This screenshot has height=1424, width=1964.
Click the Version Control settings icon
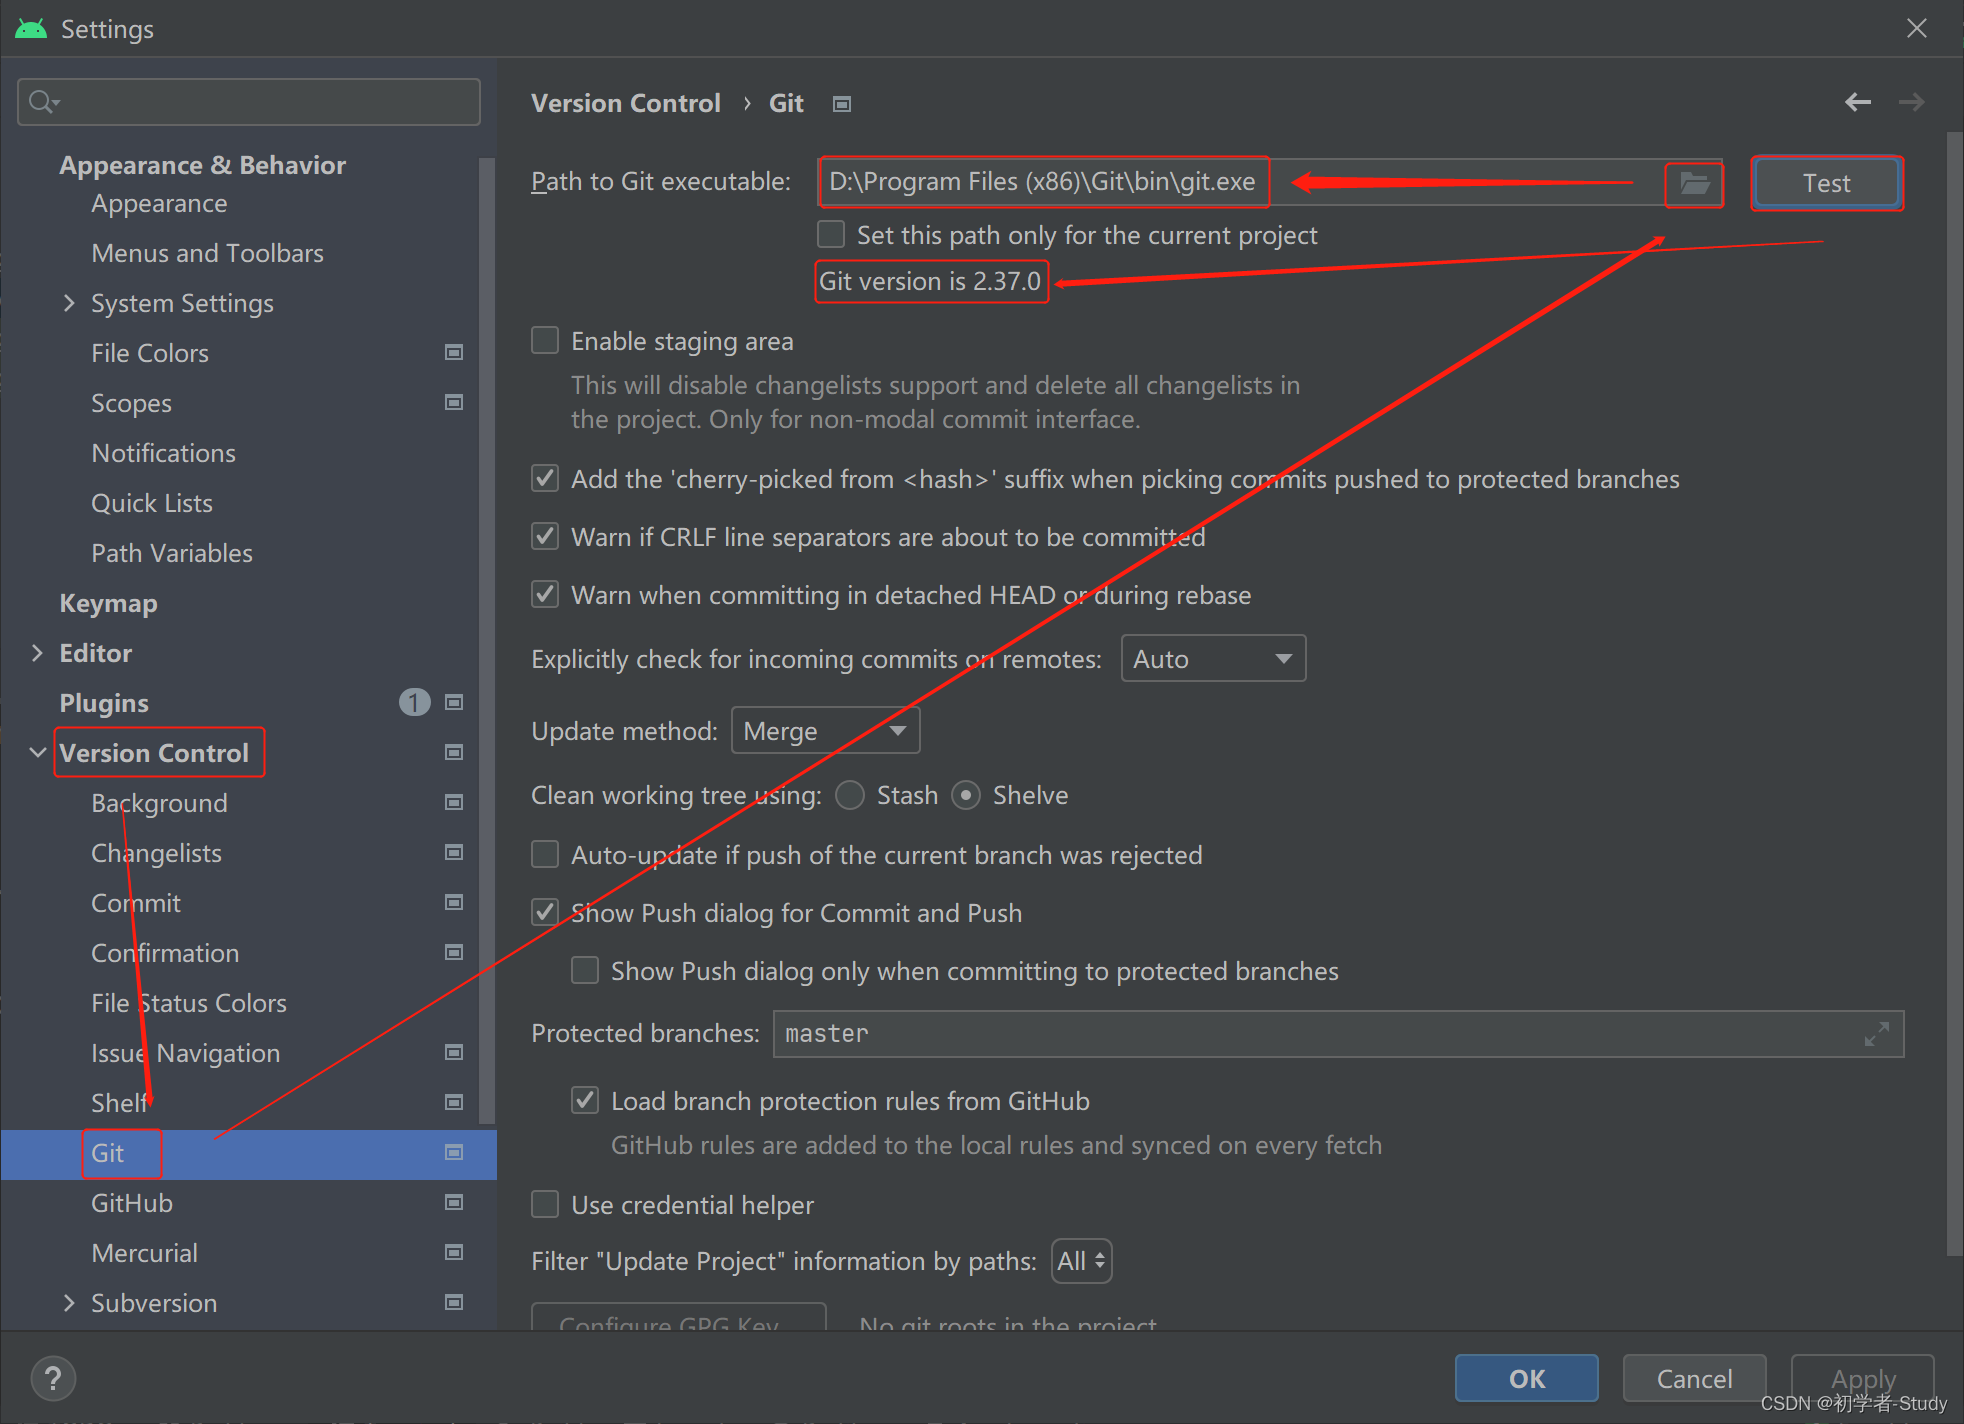[x=454, y=753]
